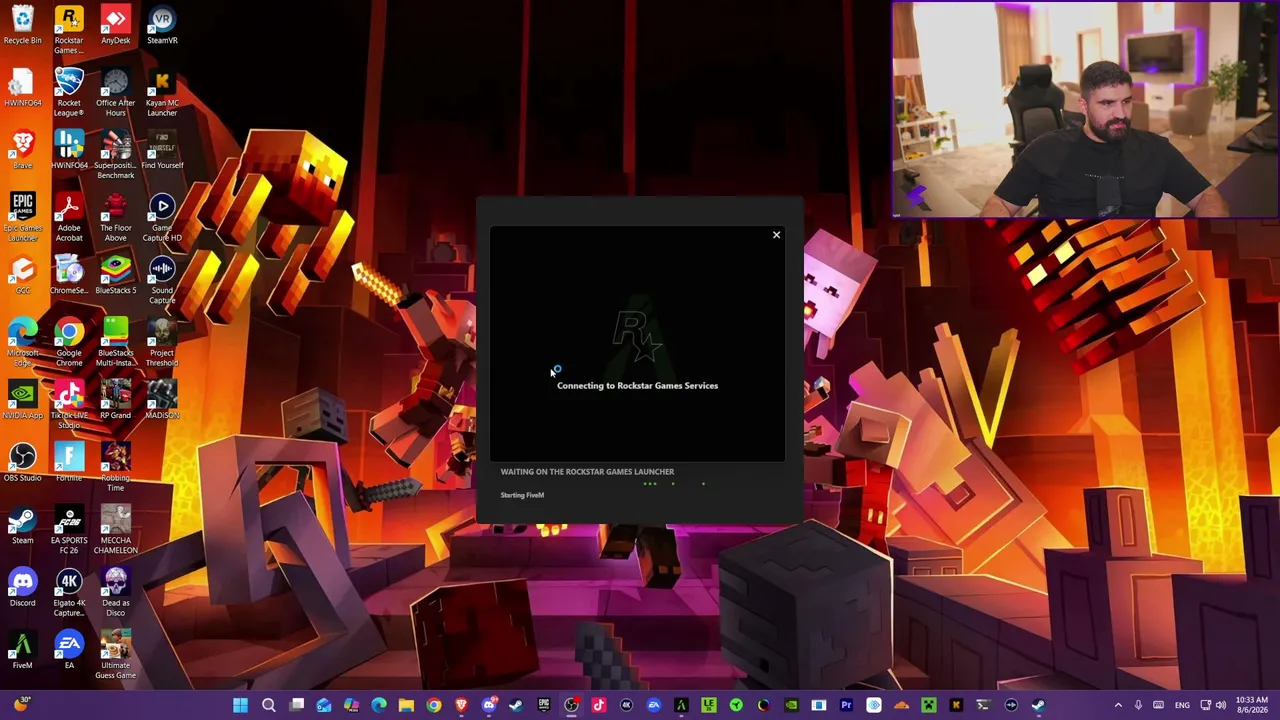1280x720 pixels.
Task: Open the Fortnite desktop shortcut
Action: coord(69,463)
